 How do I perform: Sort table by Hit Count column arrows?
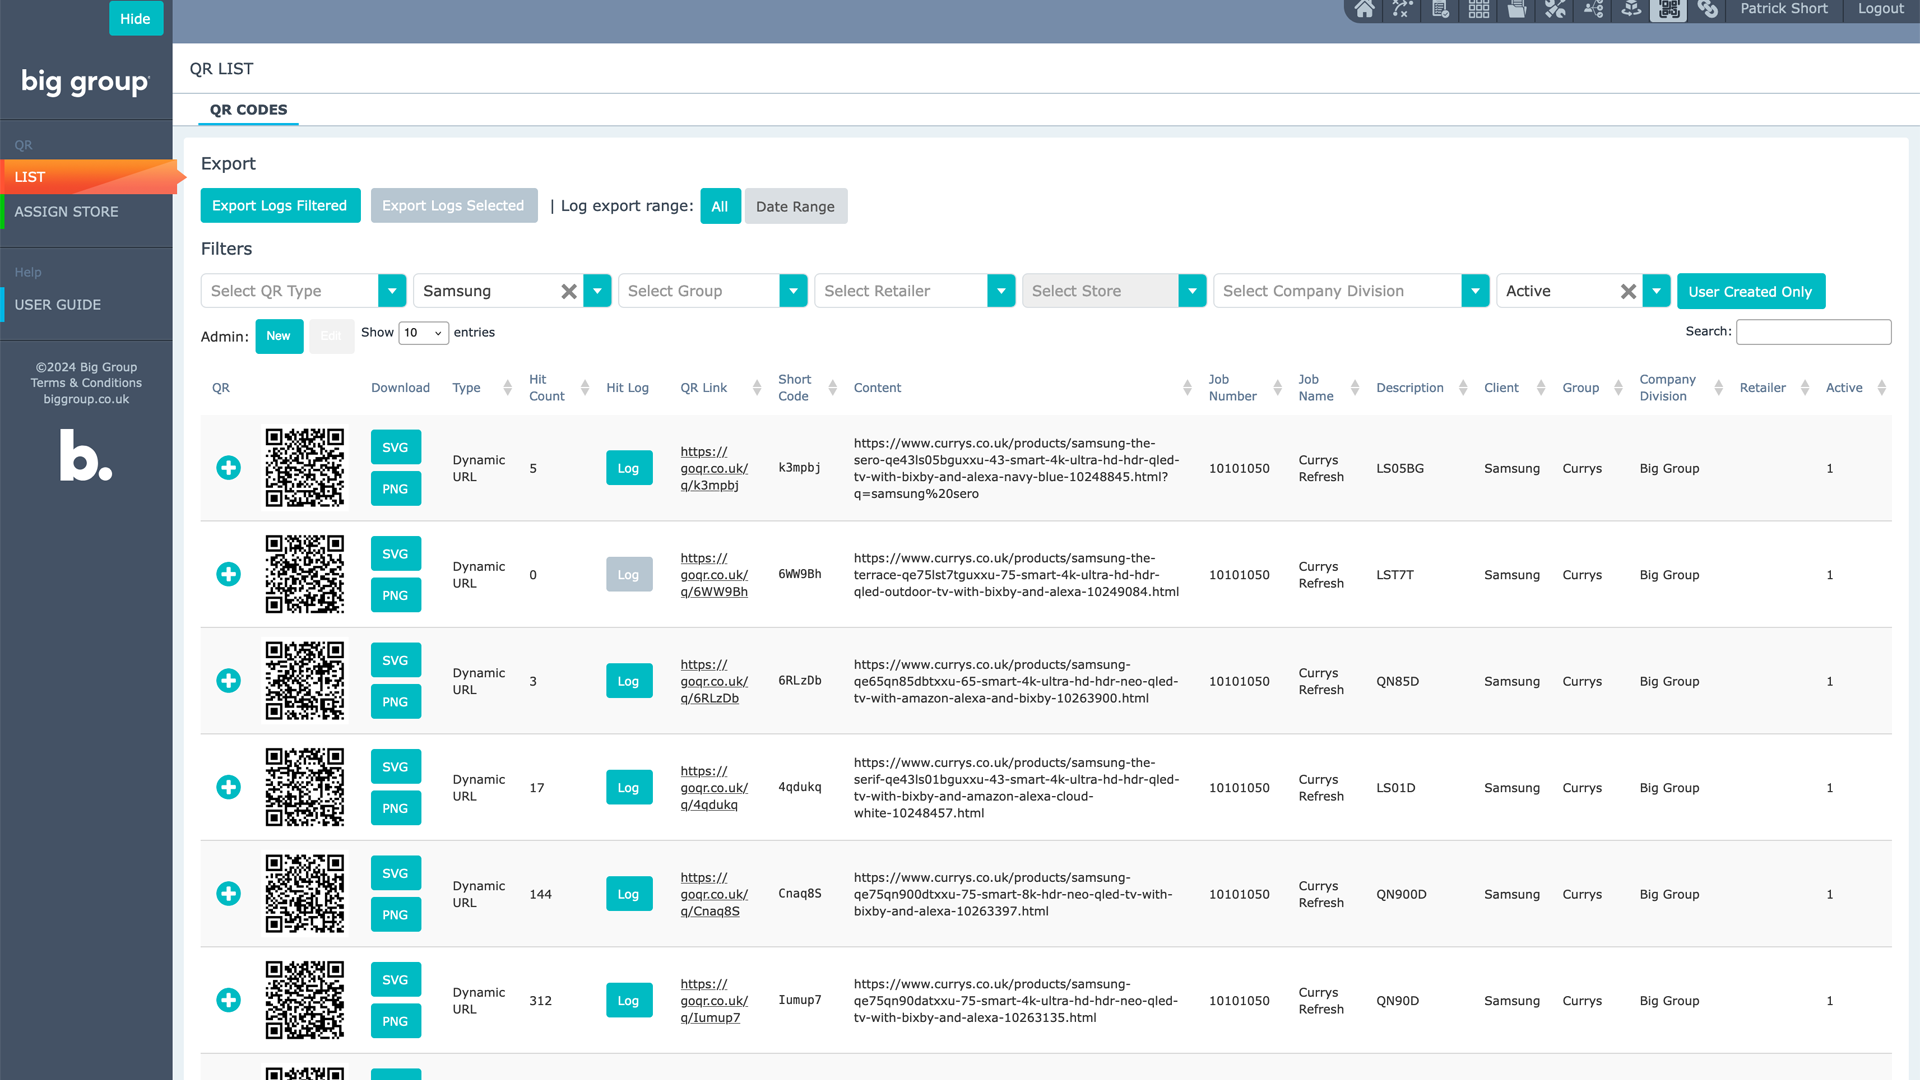pyautogui.click(x=585, y=388)
